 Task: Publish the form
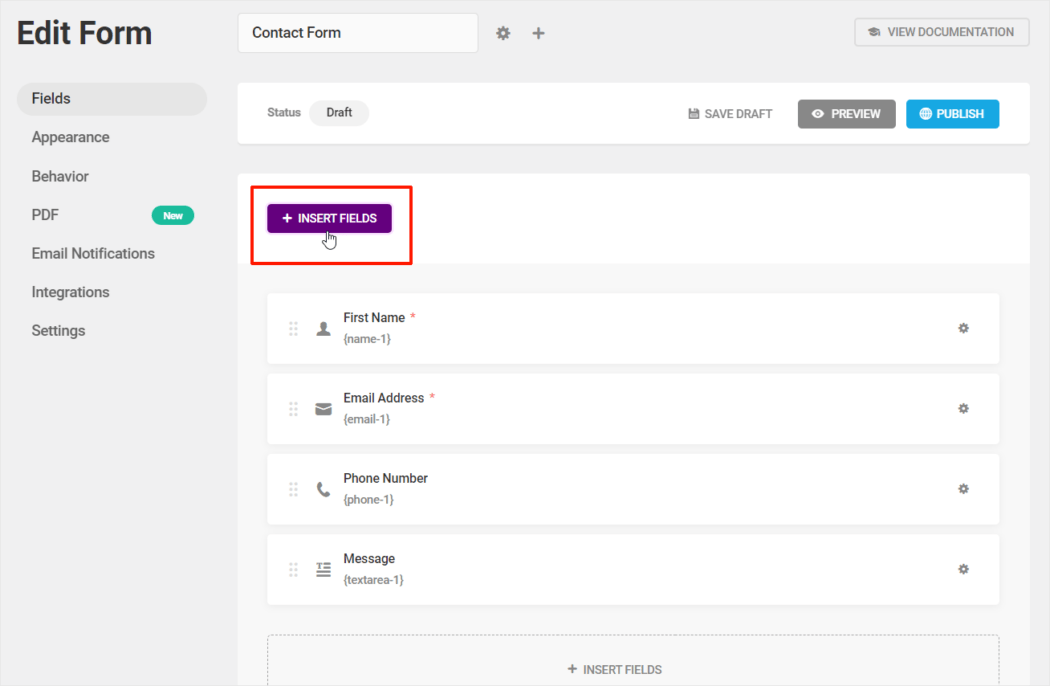952,113
